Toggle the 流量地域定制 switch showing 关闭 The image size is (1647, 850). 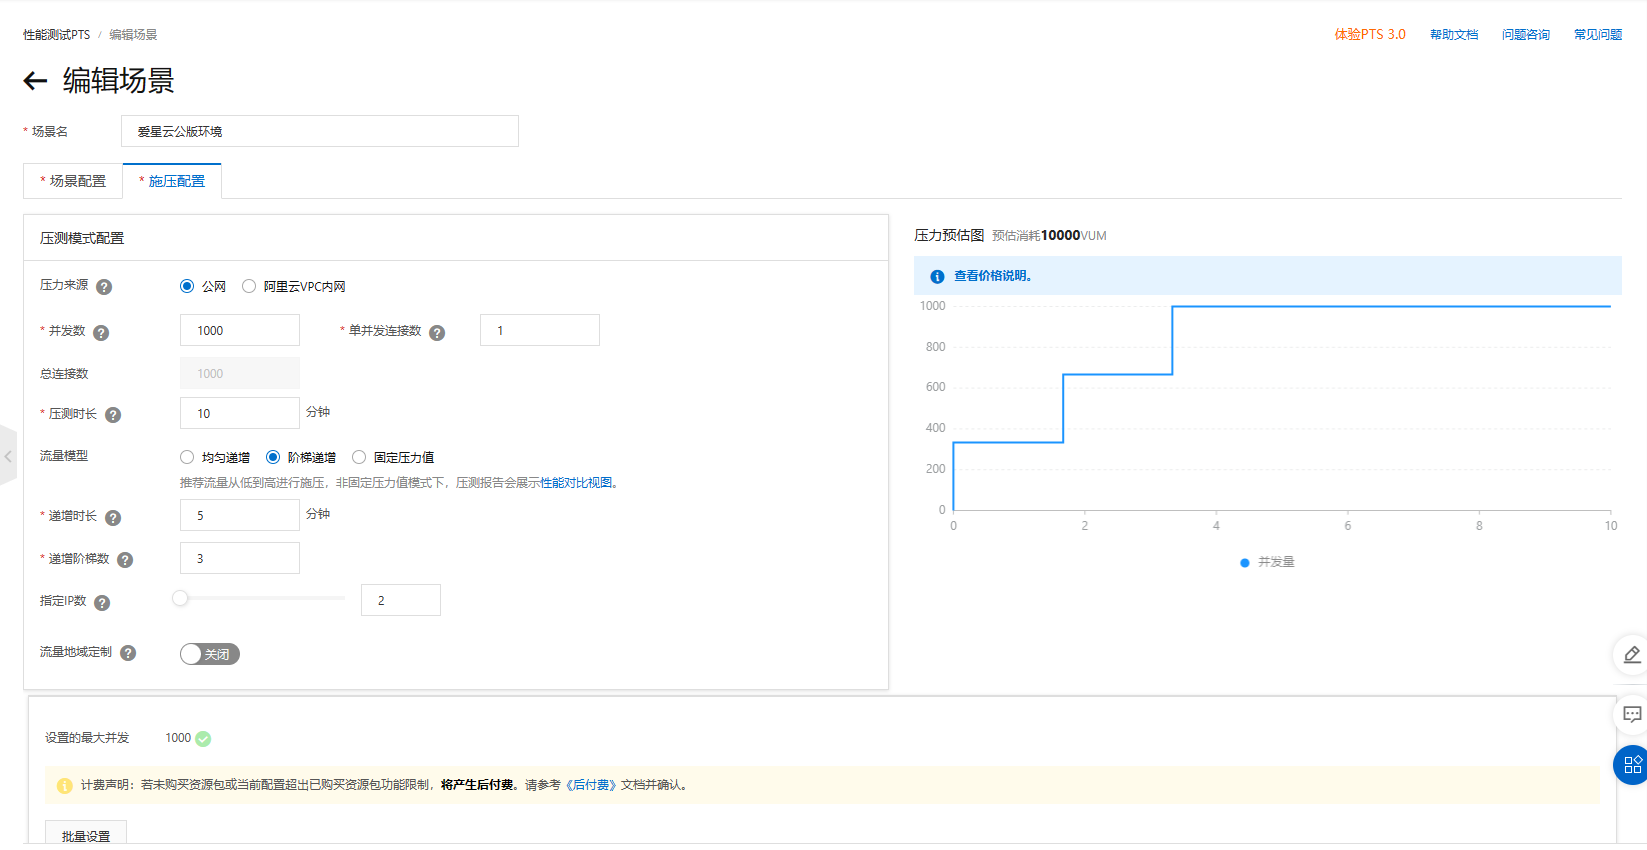pyautogui.click(x=210, y=654)
